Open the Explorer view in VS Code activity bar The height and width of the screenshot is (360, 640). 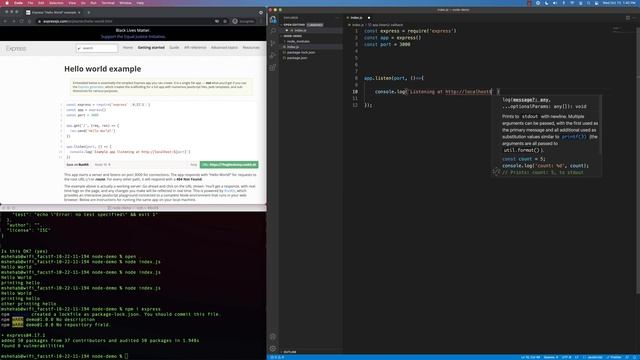273,19
